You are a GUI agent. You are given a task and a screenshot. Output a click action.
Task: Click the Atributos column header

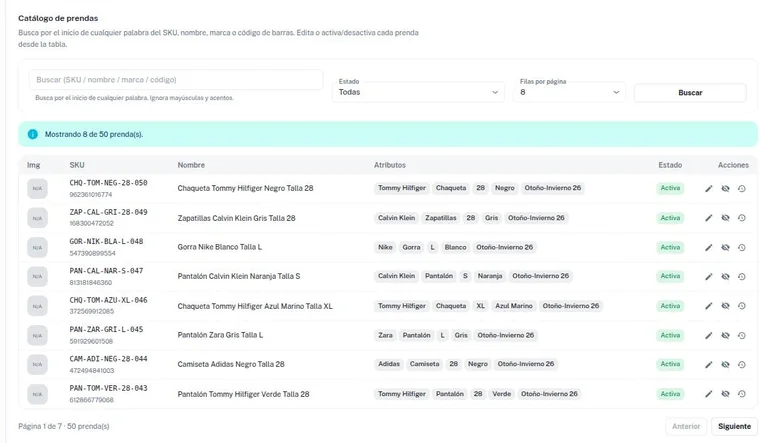390,165
